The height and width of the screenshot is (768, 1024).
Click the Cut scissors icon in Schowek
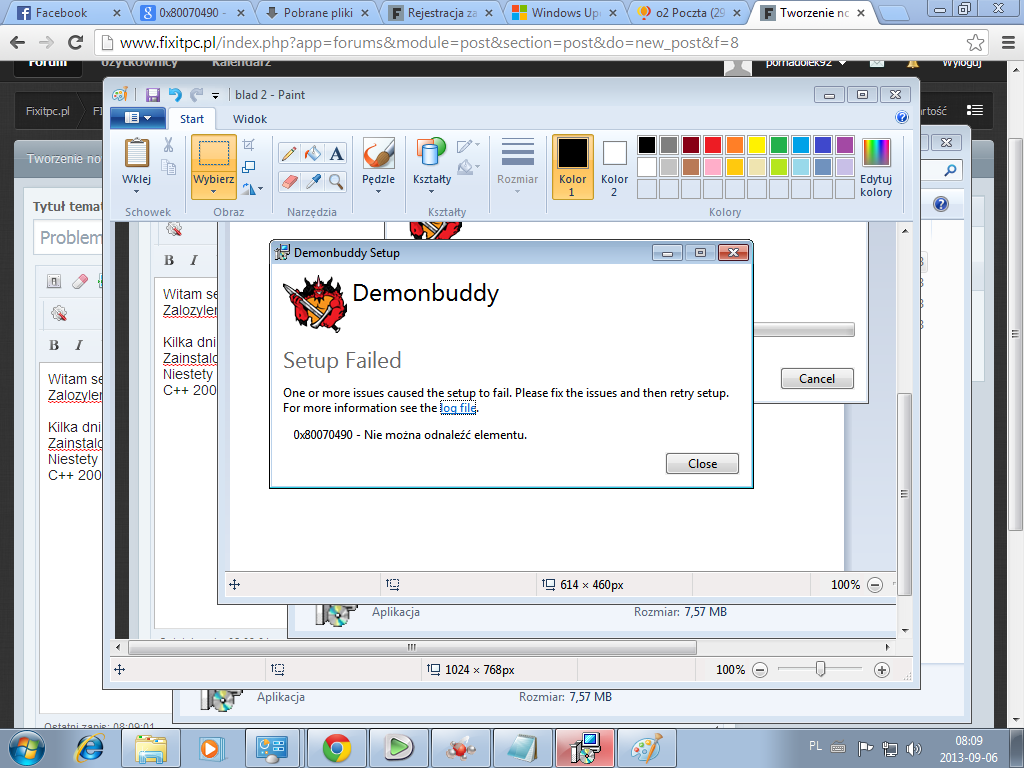[x=168, y=145]
